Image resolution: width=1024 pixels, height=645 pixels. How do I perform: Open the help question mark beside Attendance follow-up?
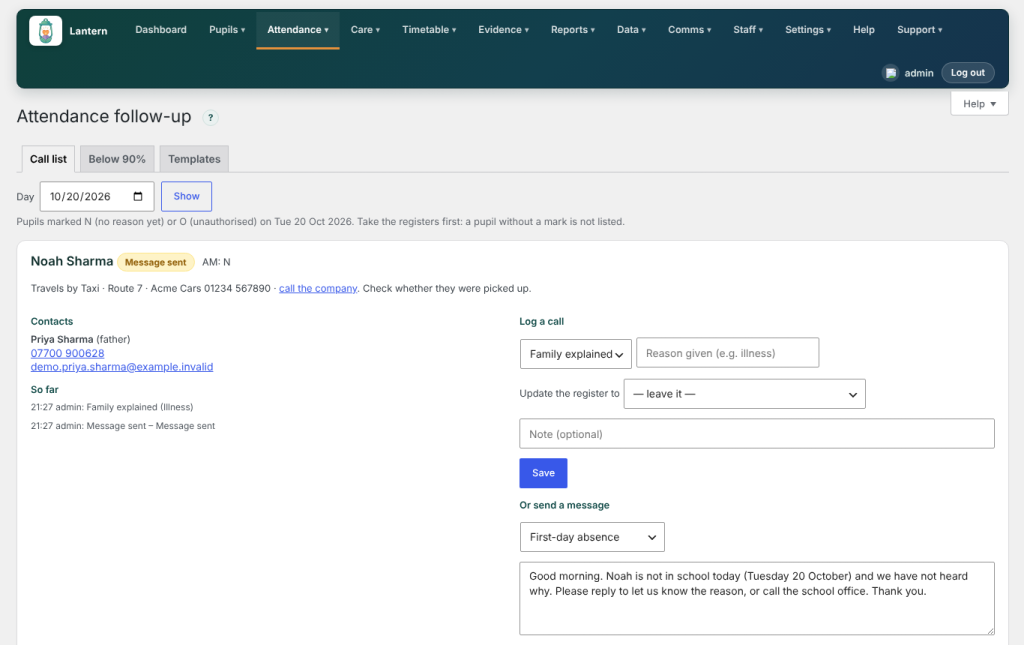click(210, 118)
